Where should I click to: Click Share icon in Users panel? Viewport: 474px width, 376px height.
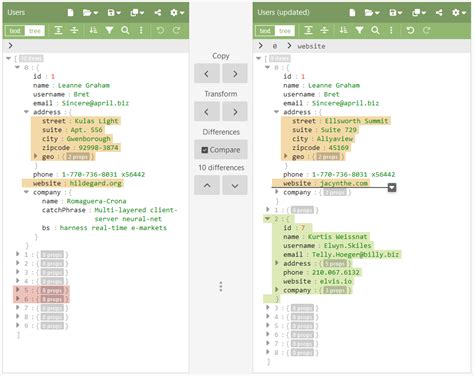pyautogui.click(x=158, y=13)
